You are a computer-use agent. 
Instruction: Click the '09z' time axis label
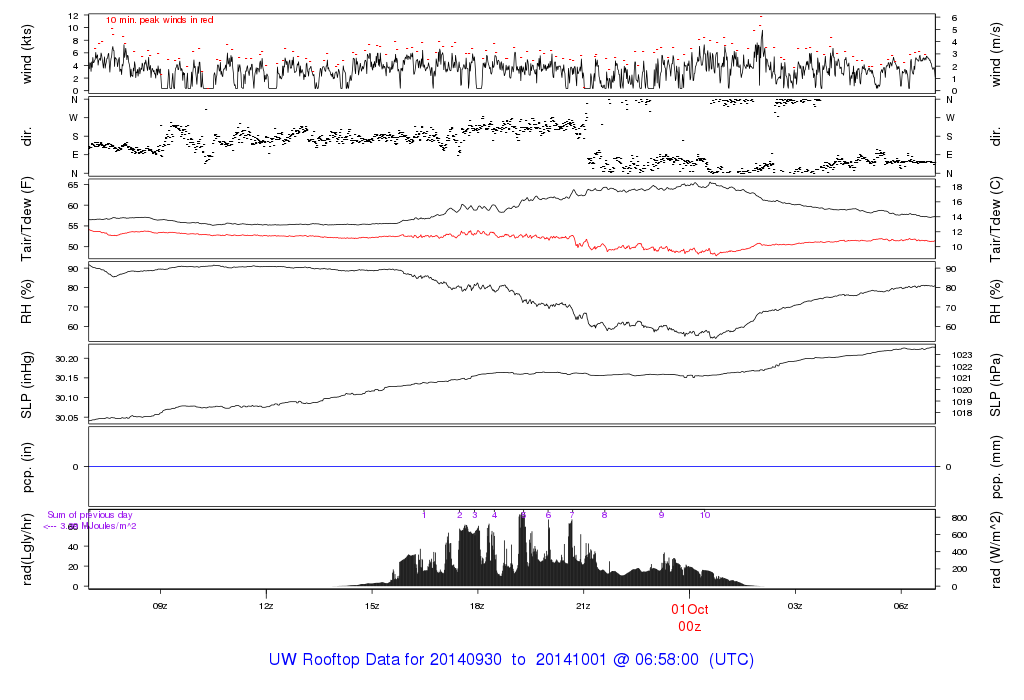coord(160,606)
